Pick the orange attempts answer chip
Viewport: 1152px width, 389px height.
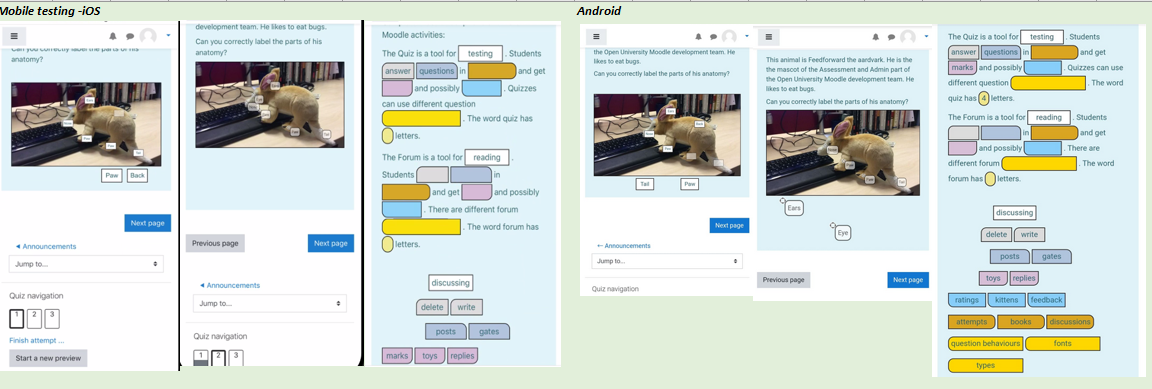(971, 321)
